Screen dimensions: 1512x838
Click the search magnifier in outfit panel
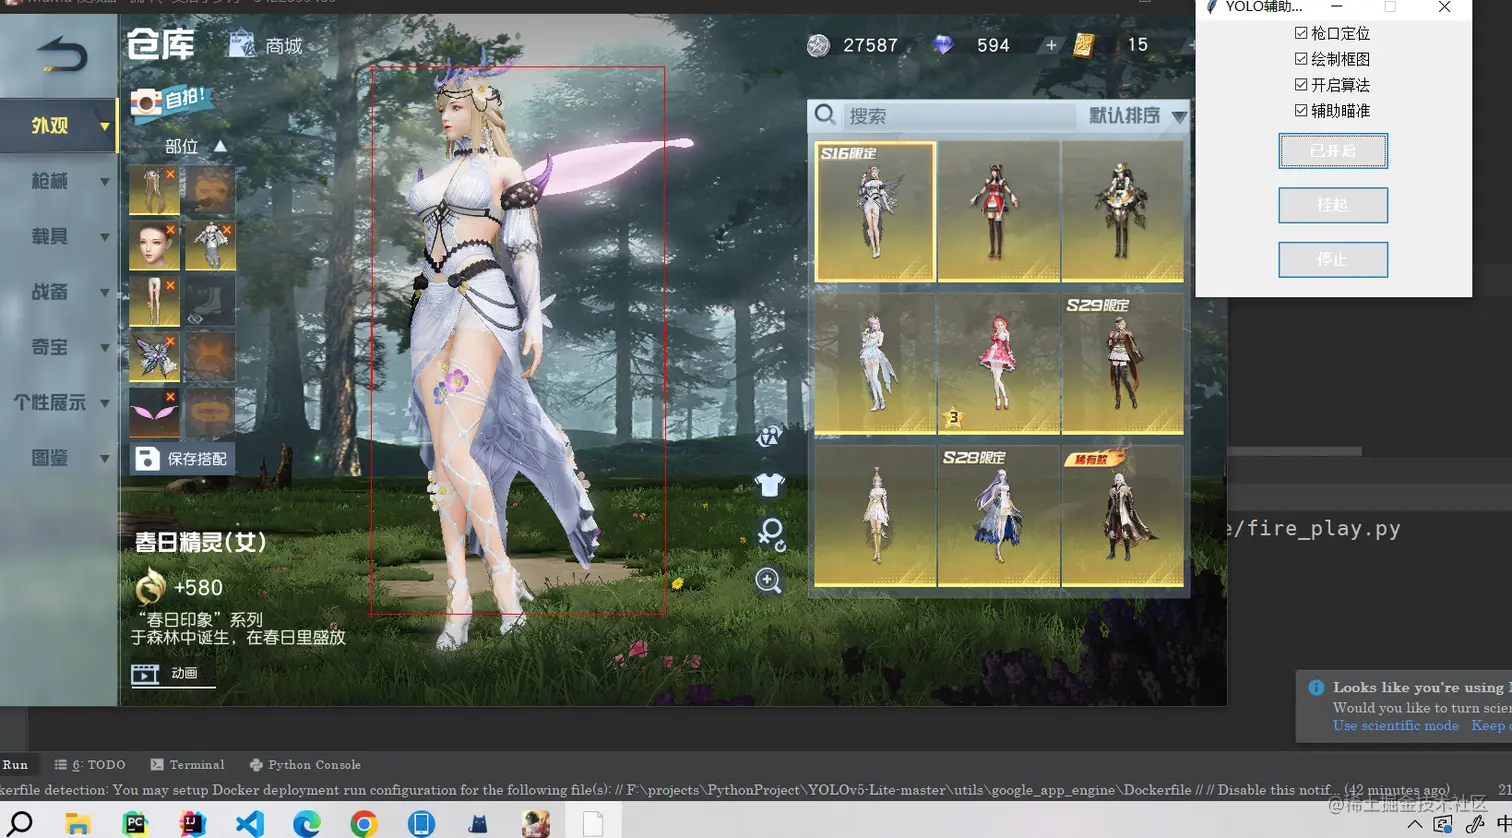coord(825,115)
